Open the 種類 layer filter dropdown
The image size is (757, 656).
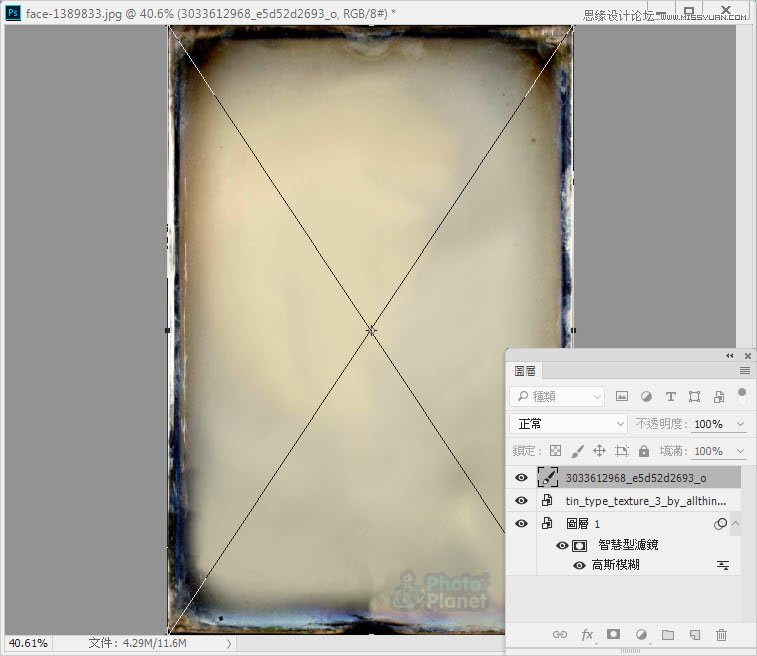(x=557, y=396)
